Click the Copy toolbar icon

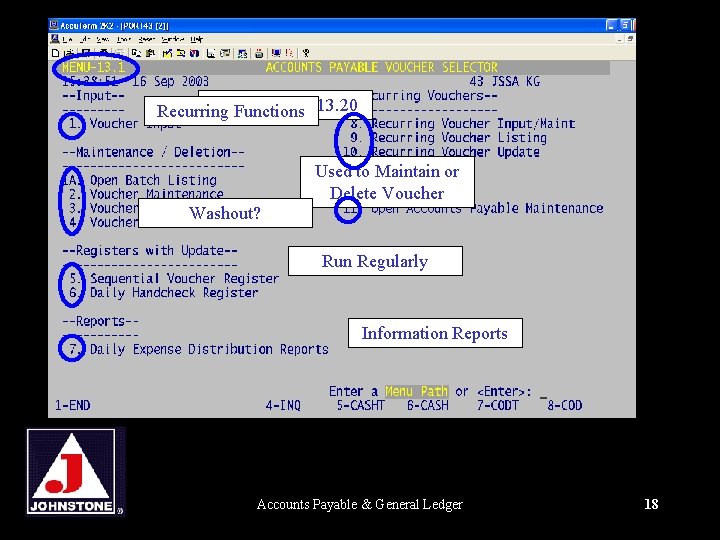[136, 53]
